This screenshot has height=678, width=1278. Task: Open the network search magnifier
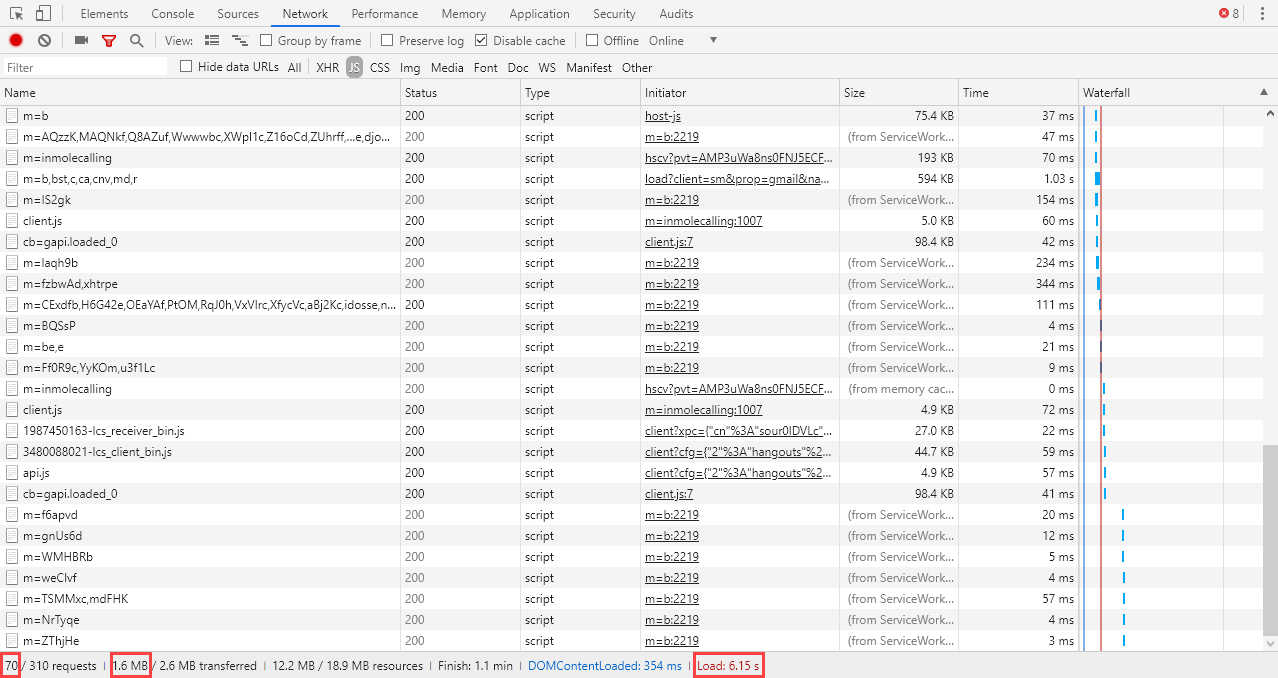(x=136, y=40)
